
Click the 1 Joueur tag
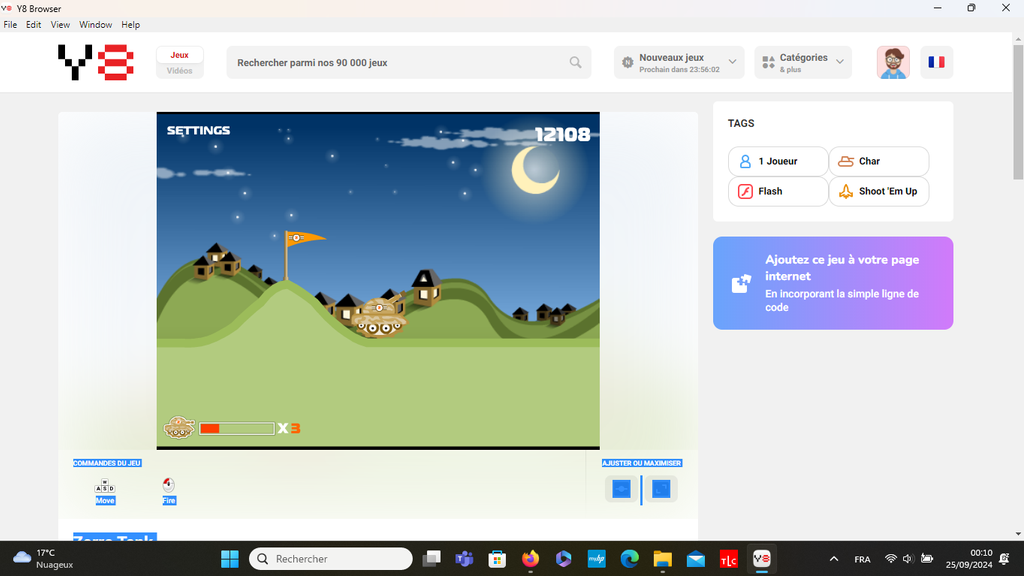point(778,161)
